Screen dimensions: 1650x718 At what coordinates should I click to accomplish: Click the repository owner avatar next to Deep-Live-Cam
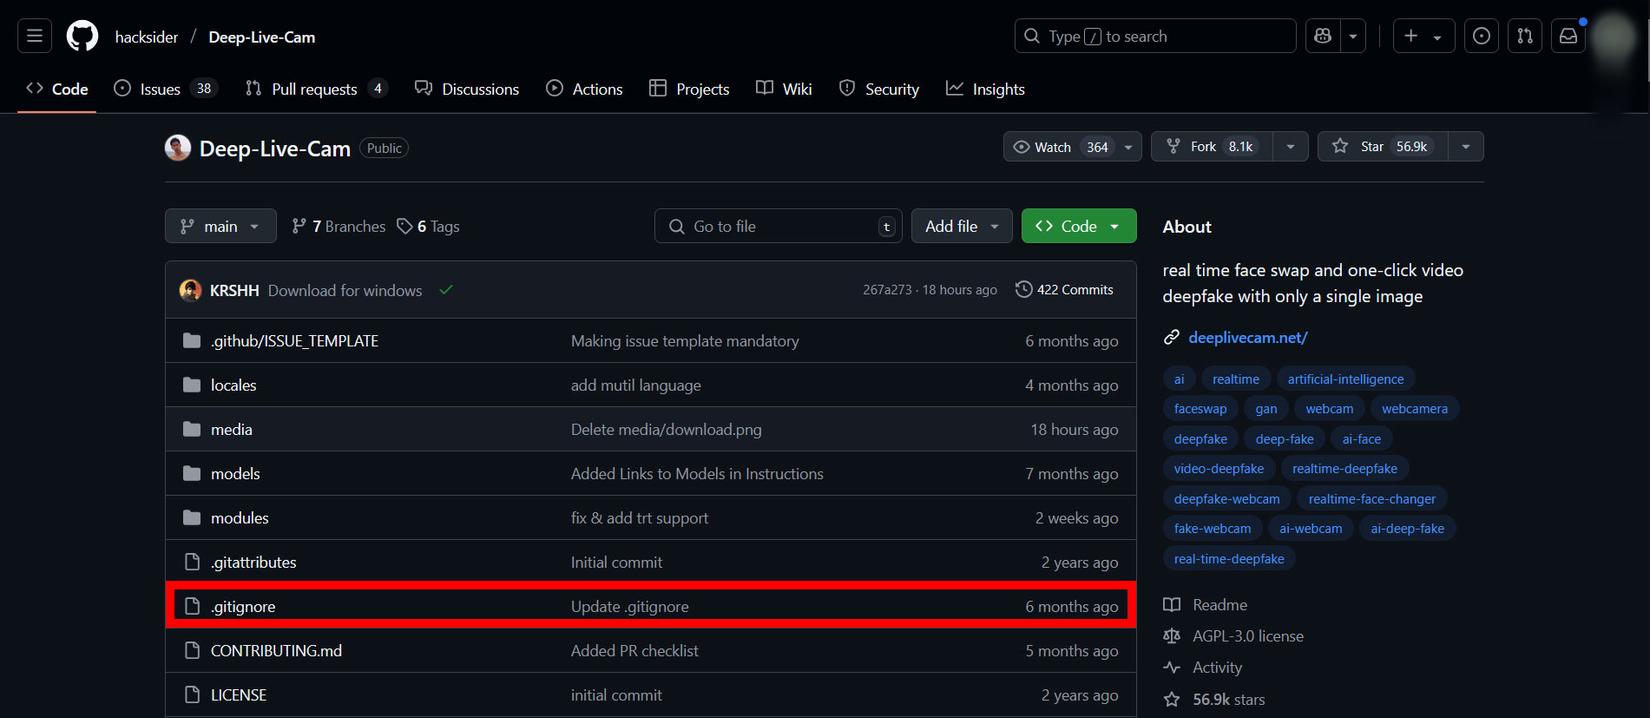[178, 148]
